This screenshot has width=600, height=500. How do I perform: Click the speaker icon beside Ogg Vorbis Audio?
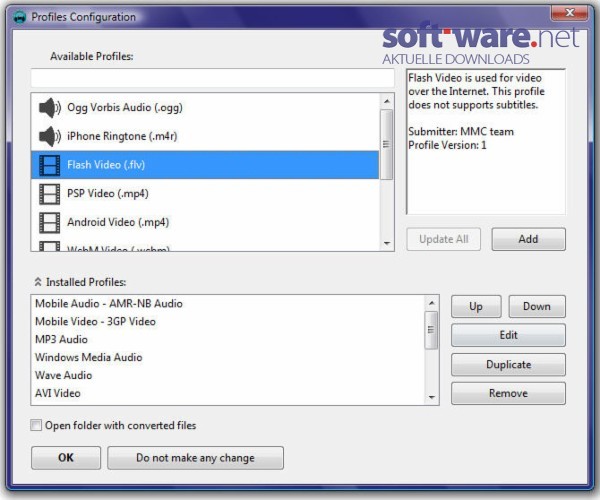tap(50, 108)
